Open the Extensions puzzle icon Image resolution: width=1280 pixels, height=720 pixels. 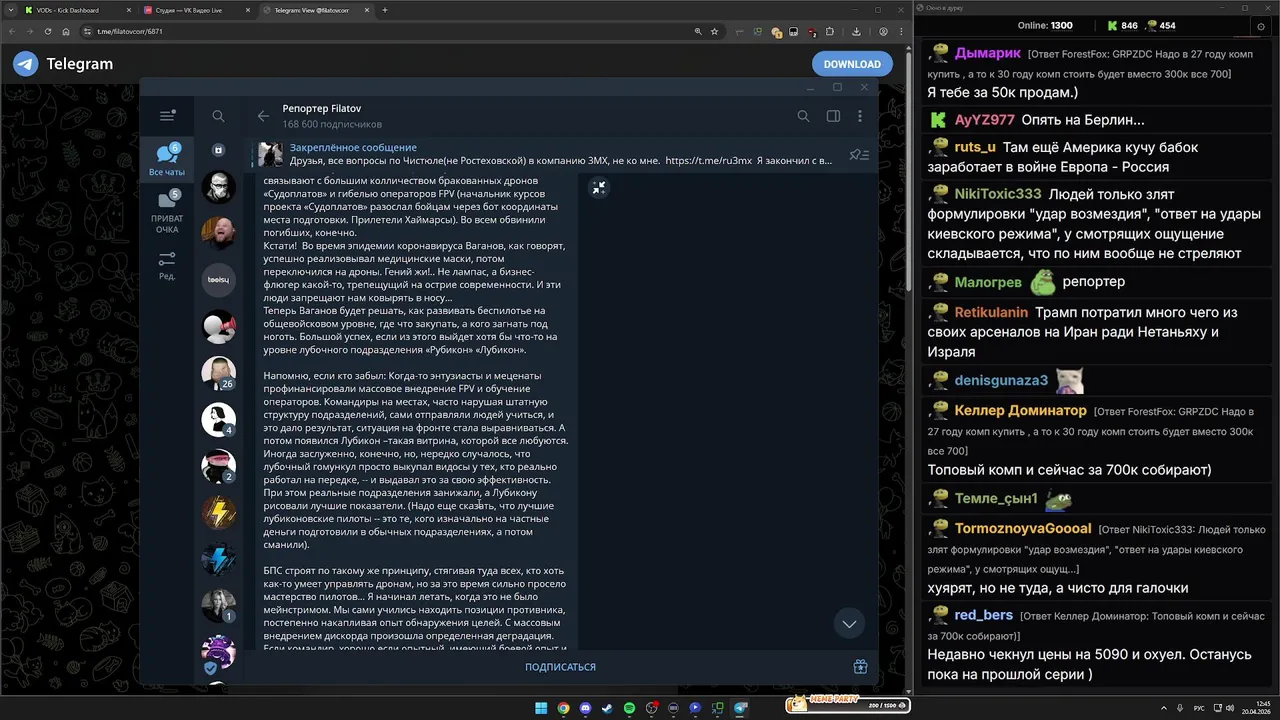[830, 31]
